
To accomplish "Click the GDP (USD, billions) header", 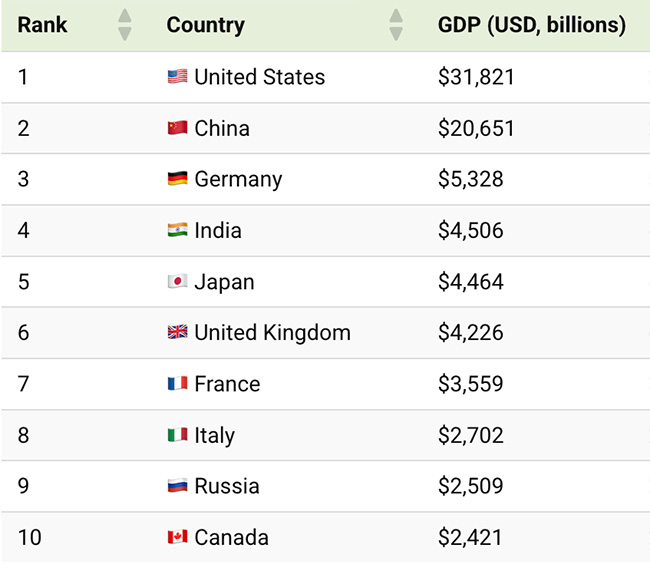I will [x=531, y=25].
